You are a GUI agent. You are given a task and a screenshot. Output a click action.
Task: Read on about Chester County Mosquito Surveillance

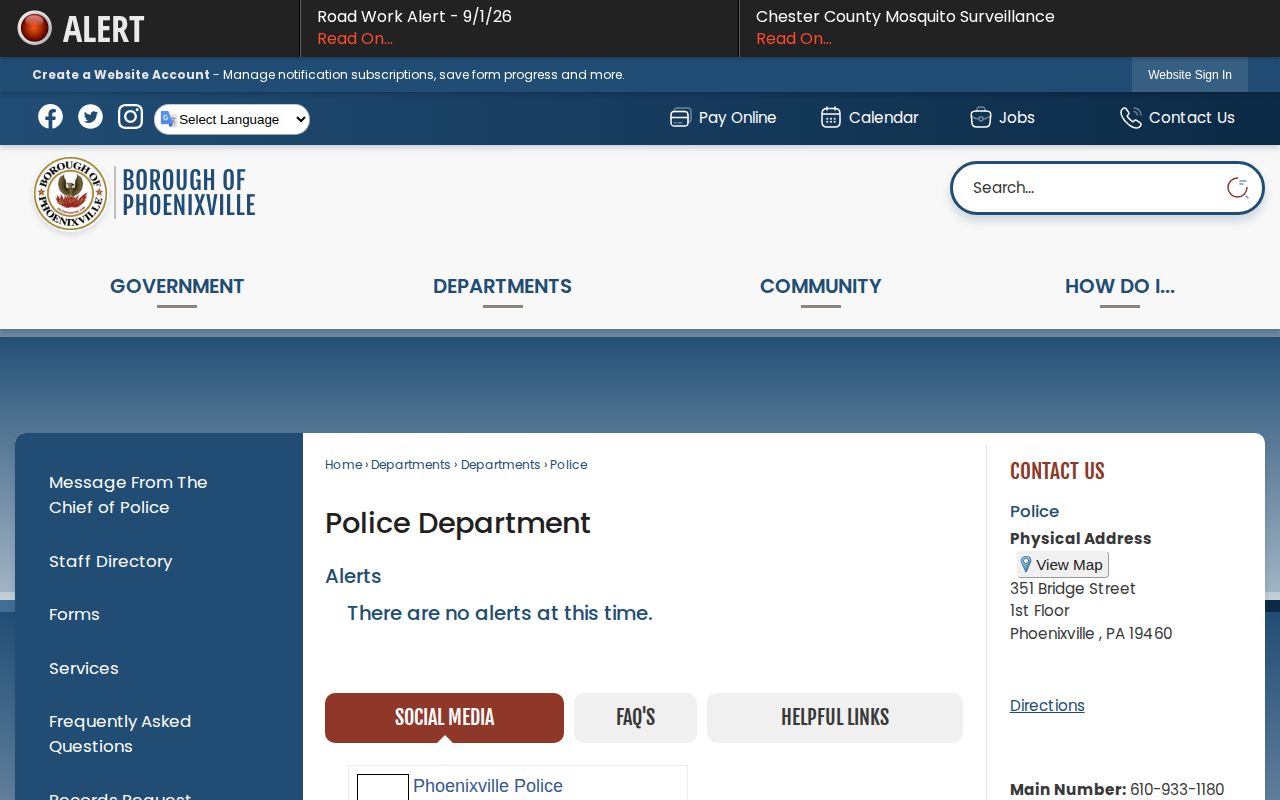pyautogui.click(x=794, y=39)
